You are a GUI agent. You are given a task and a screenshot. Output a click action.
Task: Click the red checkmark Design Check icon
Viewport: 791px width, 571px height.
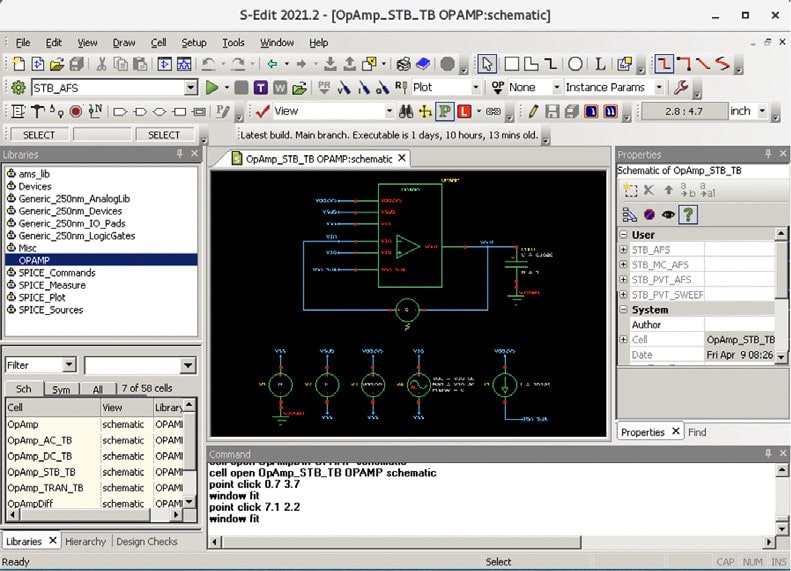click(x=262, y=111)
